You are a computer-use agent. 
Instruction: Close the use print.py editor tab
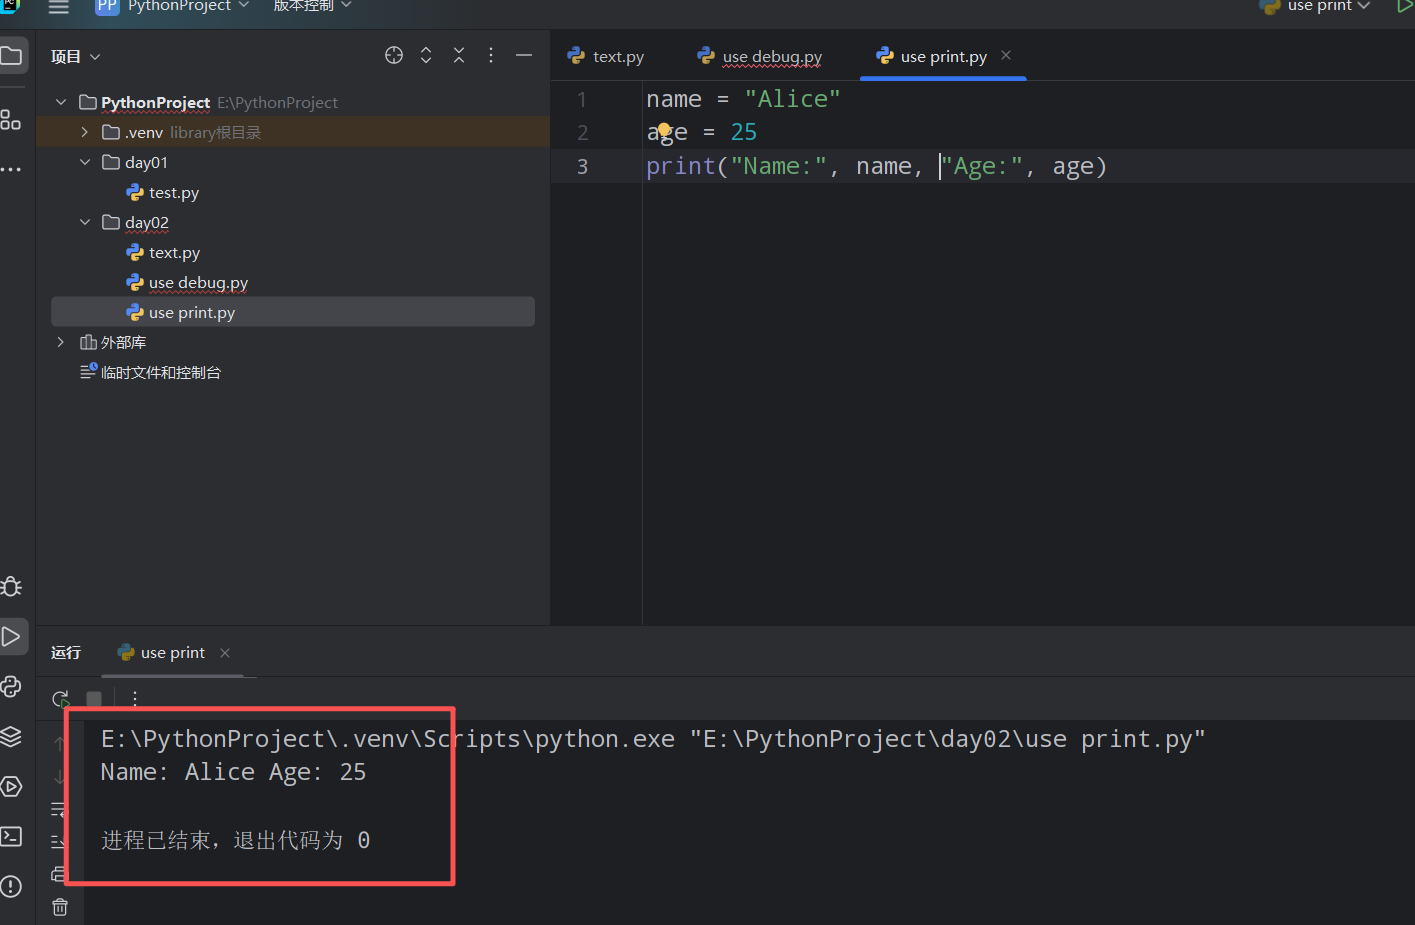click(x=1006, y=56)
